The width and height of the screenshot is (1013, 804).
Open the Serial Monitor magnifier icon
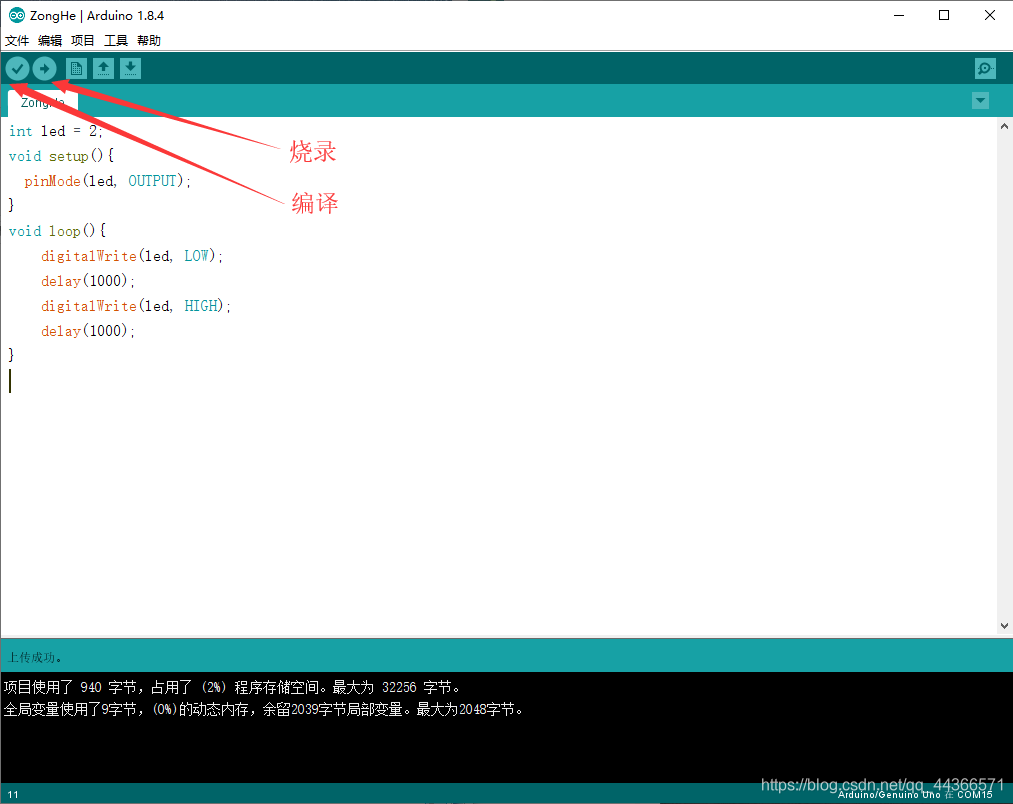coord(985,69)
